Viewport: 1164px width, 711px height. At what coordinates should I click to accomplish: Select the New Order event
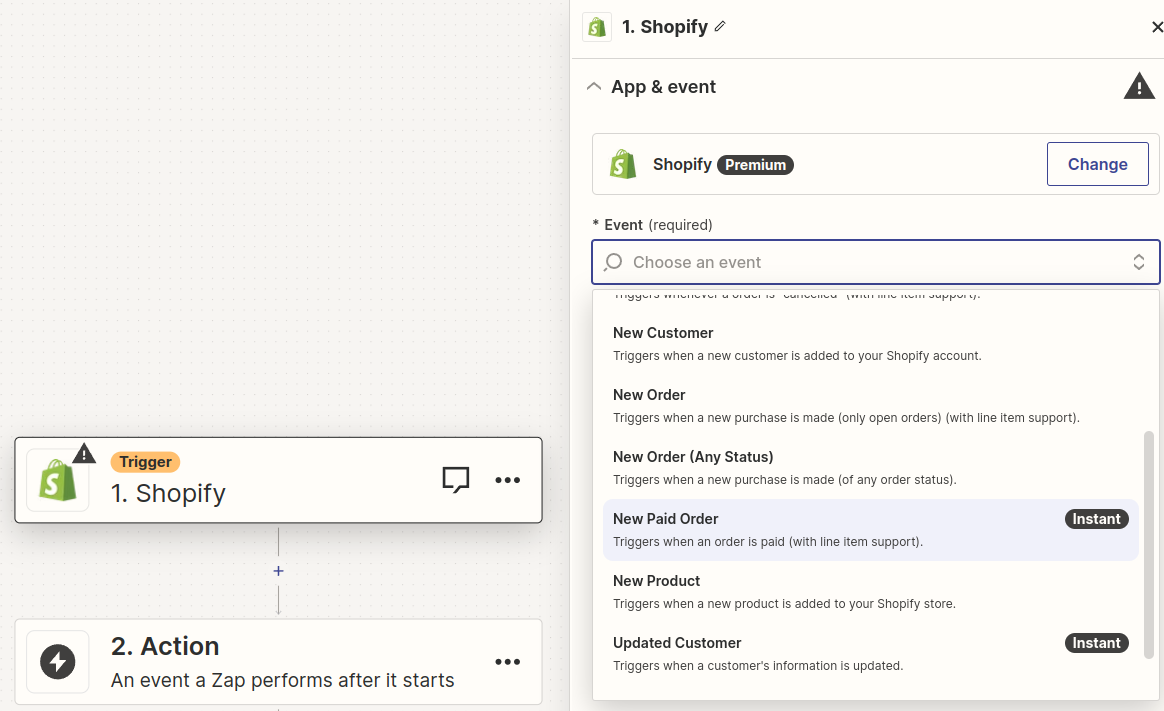tap(870, 406)
